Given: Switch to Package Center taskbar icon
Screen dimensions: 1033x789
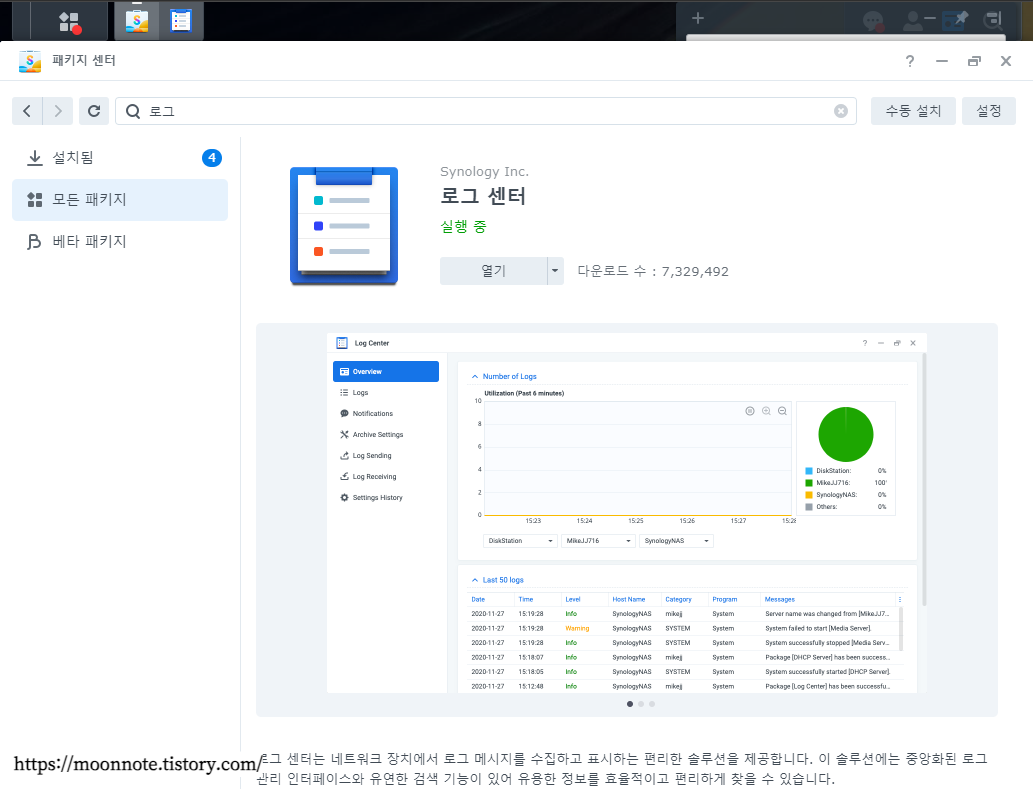Looking at the screenshot, I should click(x=137, y=21).
